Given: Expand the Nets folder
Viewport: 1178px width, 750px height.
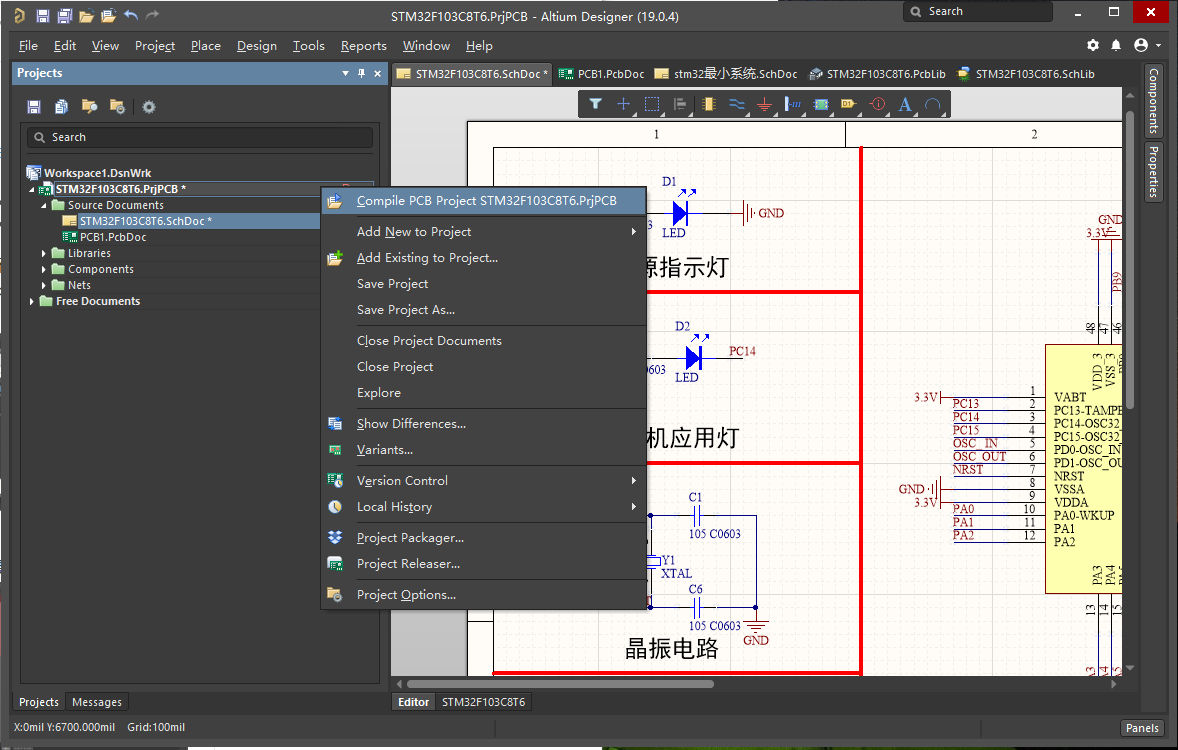Looking at the screenshot, I should pos(44,285).
